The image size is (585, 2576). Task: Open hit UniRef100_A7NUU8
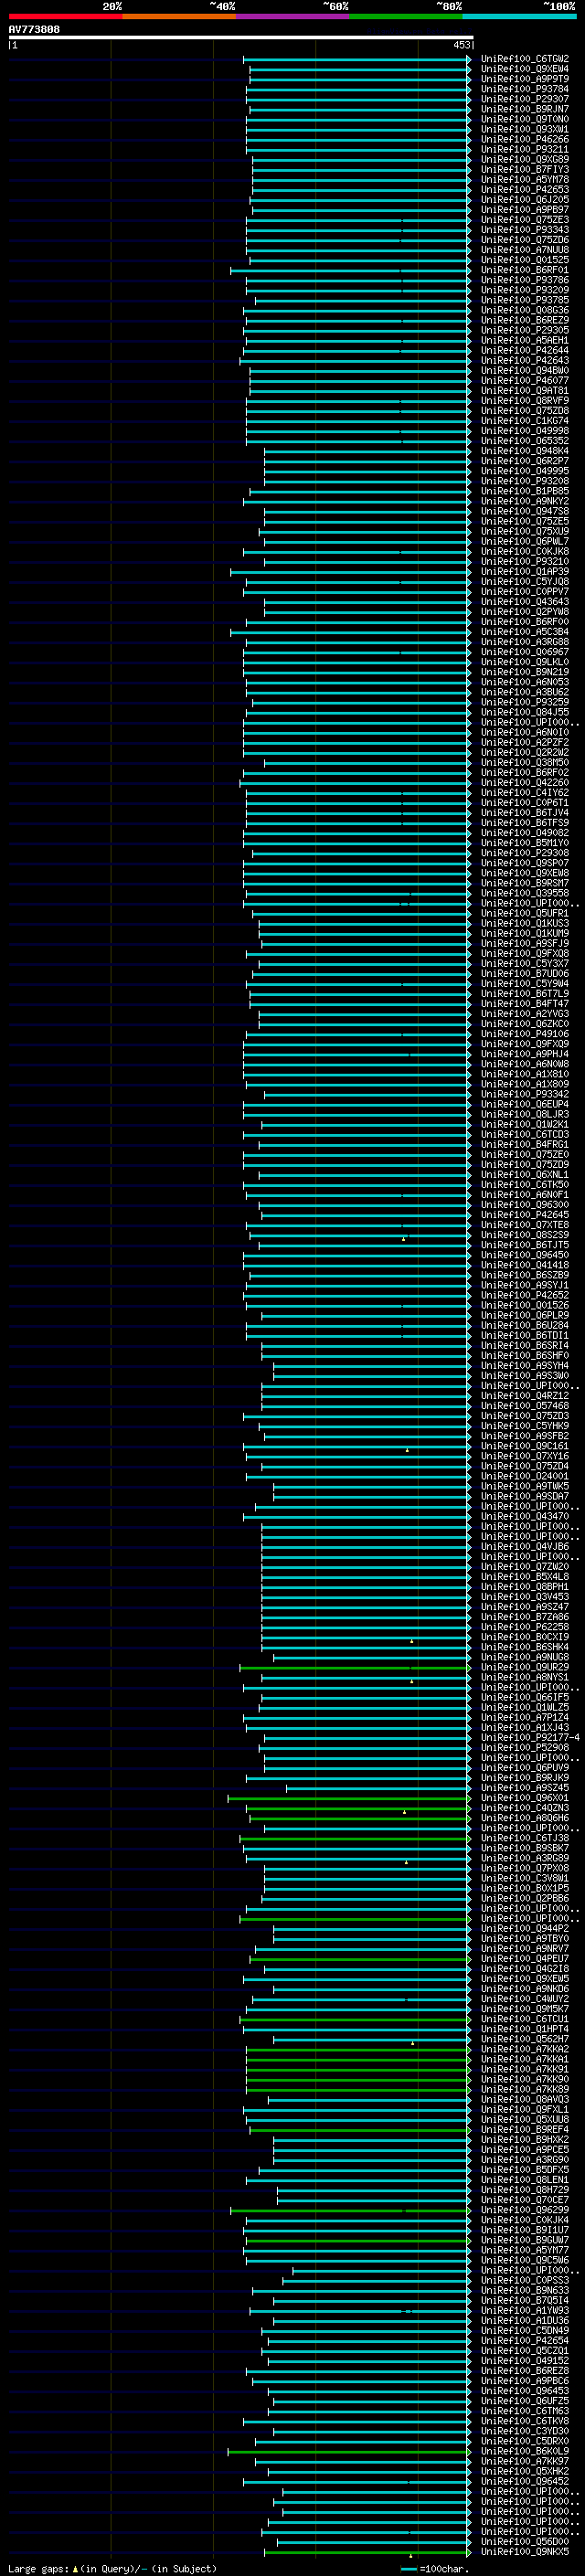pos(525,250)
